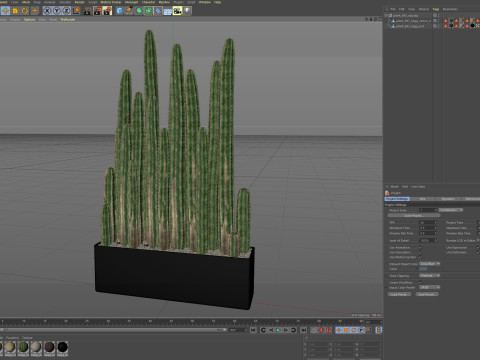The image size is (480, 360).
Task: Toggle Scale keyframe recording icon
Action: [x=346, y=330]
